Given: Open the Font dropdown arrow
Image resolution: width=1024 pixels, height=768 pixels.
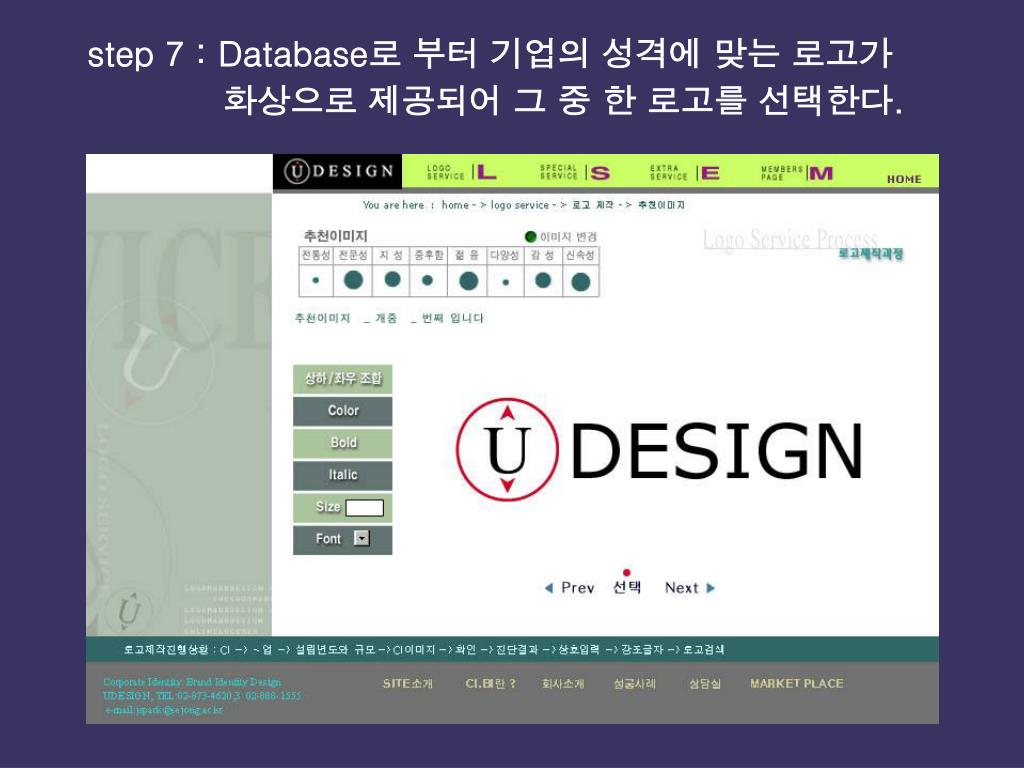Looking at the screenshot, I should (x=362, y=538).
